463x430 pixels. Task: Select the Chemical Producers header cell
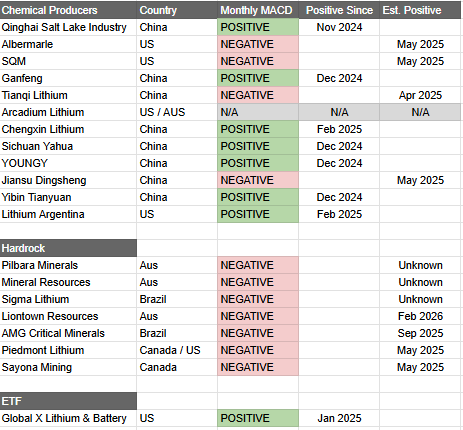pyautogui.click(x=68, y=10)
